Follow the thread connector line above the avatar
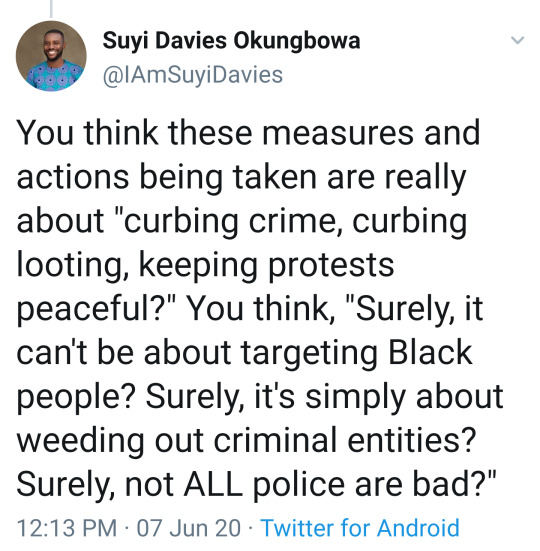 click(x=51, y=8)
